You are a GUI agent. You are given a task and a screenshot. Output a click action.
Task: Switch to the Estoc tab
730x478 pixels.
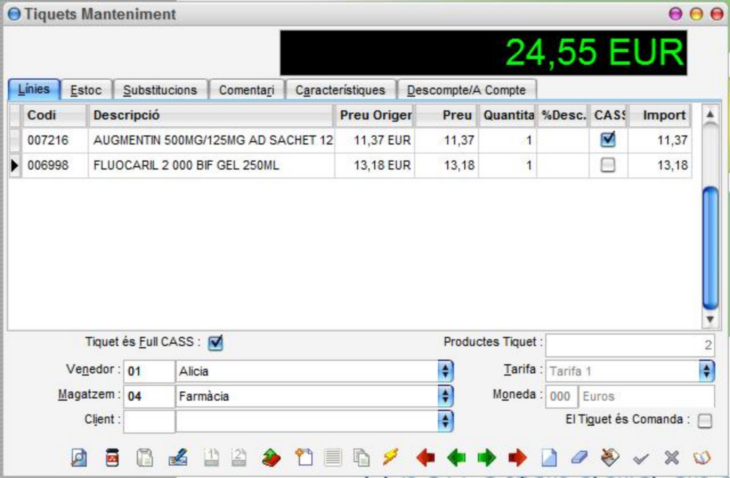[86, 90]
